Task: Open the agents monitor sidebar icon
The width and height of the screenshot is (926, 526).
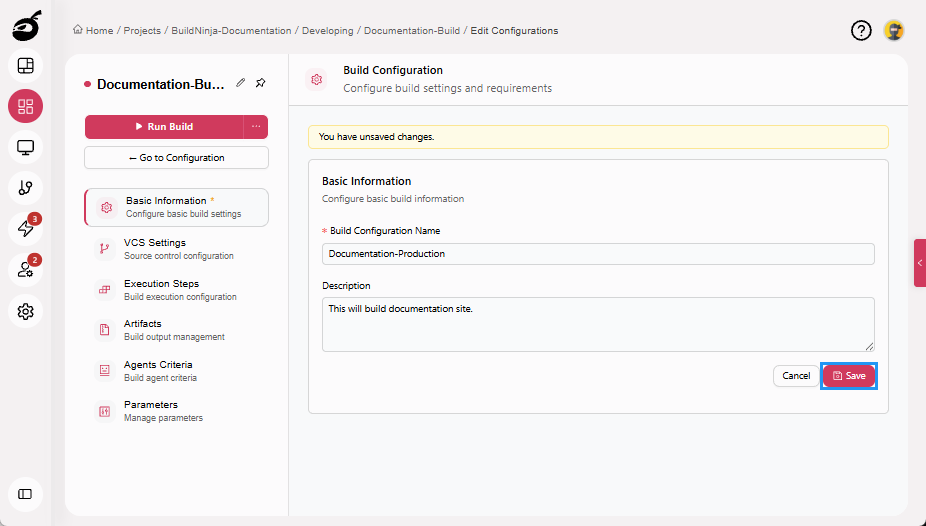Action: coord(25,147)
